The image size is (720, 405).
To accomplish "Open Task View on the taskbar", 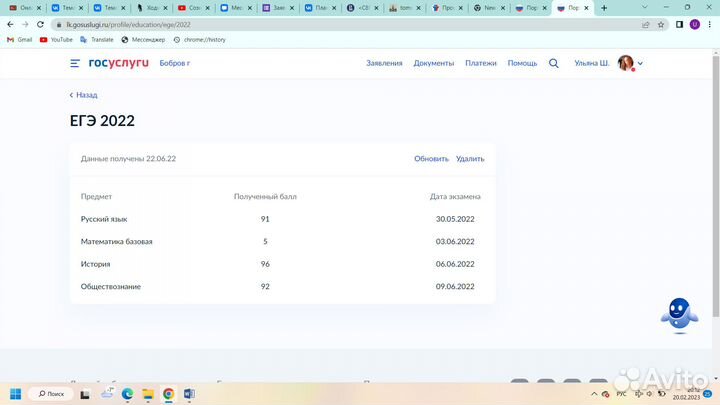I will point(85,394).
